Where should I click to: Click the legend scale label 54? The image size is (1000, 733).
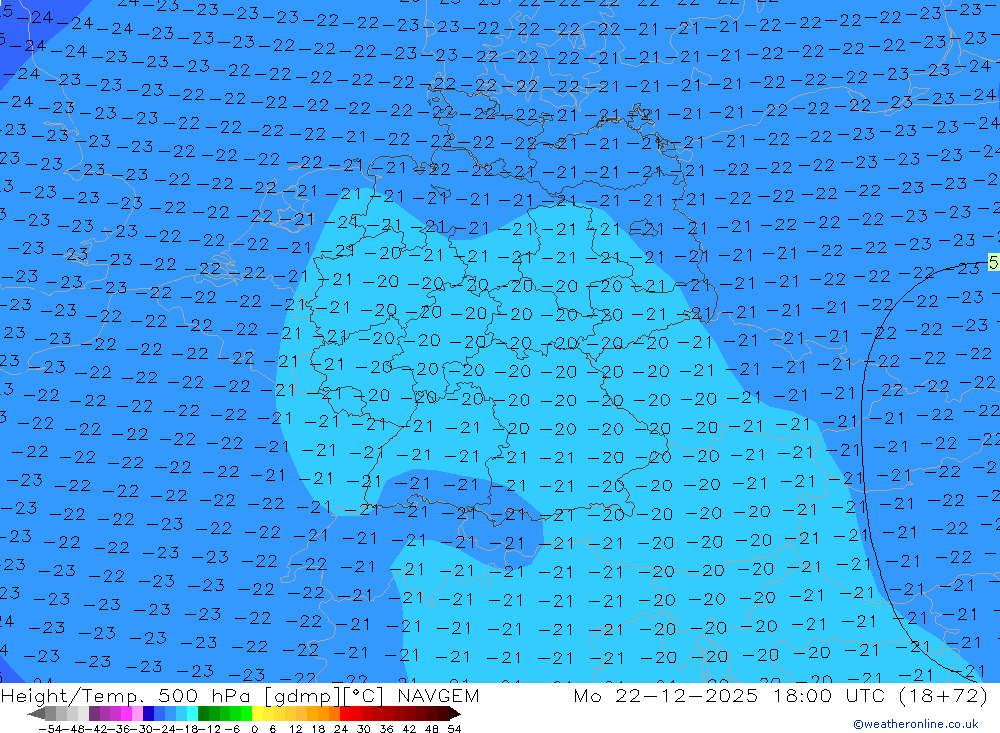click(454, 729)
